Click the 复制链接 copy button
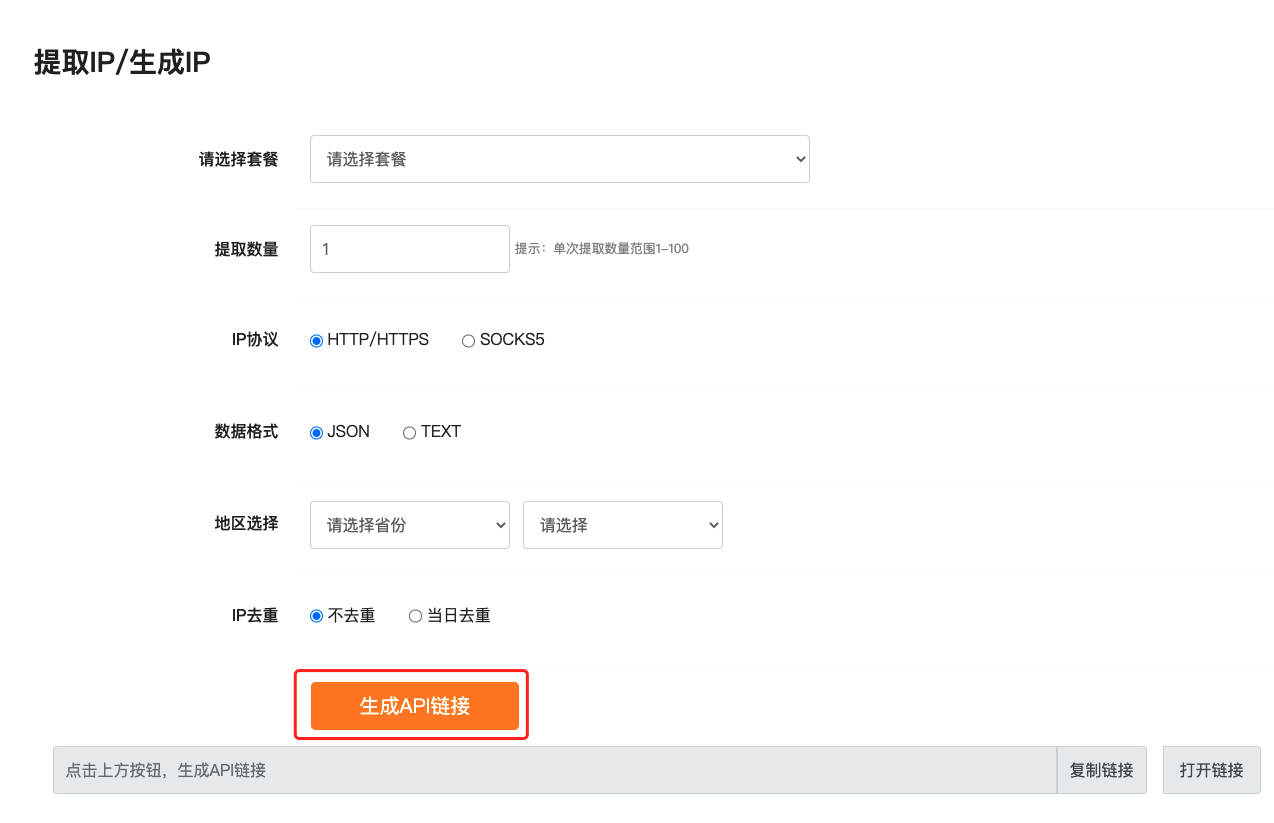This screenshot has width=1274, height=823. (1101, 770)
